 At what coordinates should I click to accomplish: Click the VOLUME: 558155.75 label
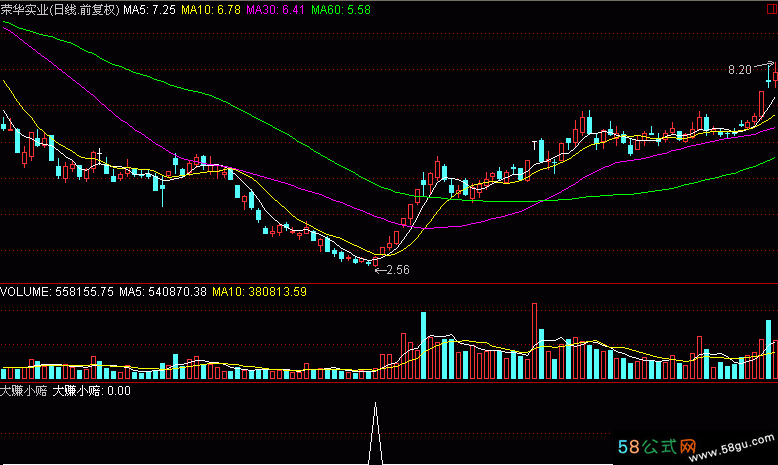click(x=57, y=292)
